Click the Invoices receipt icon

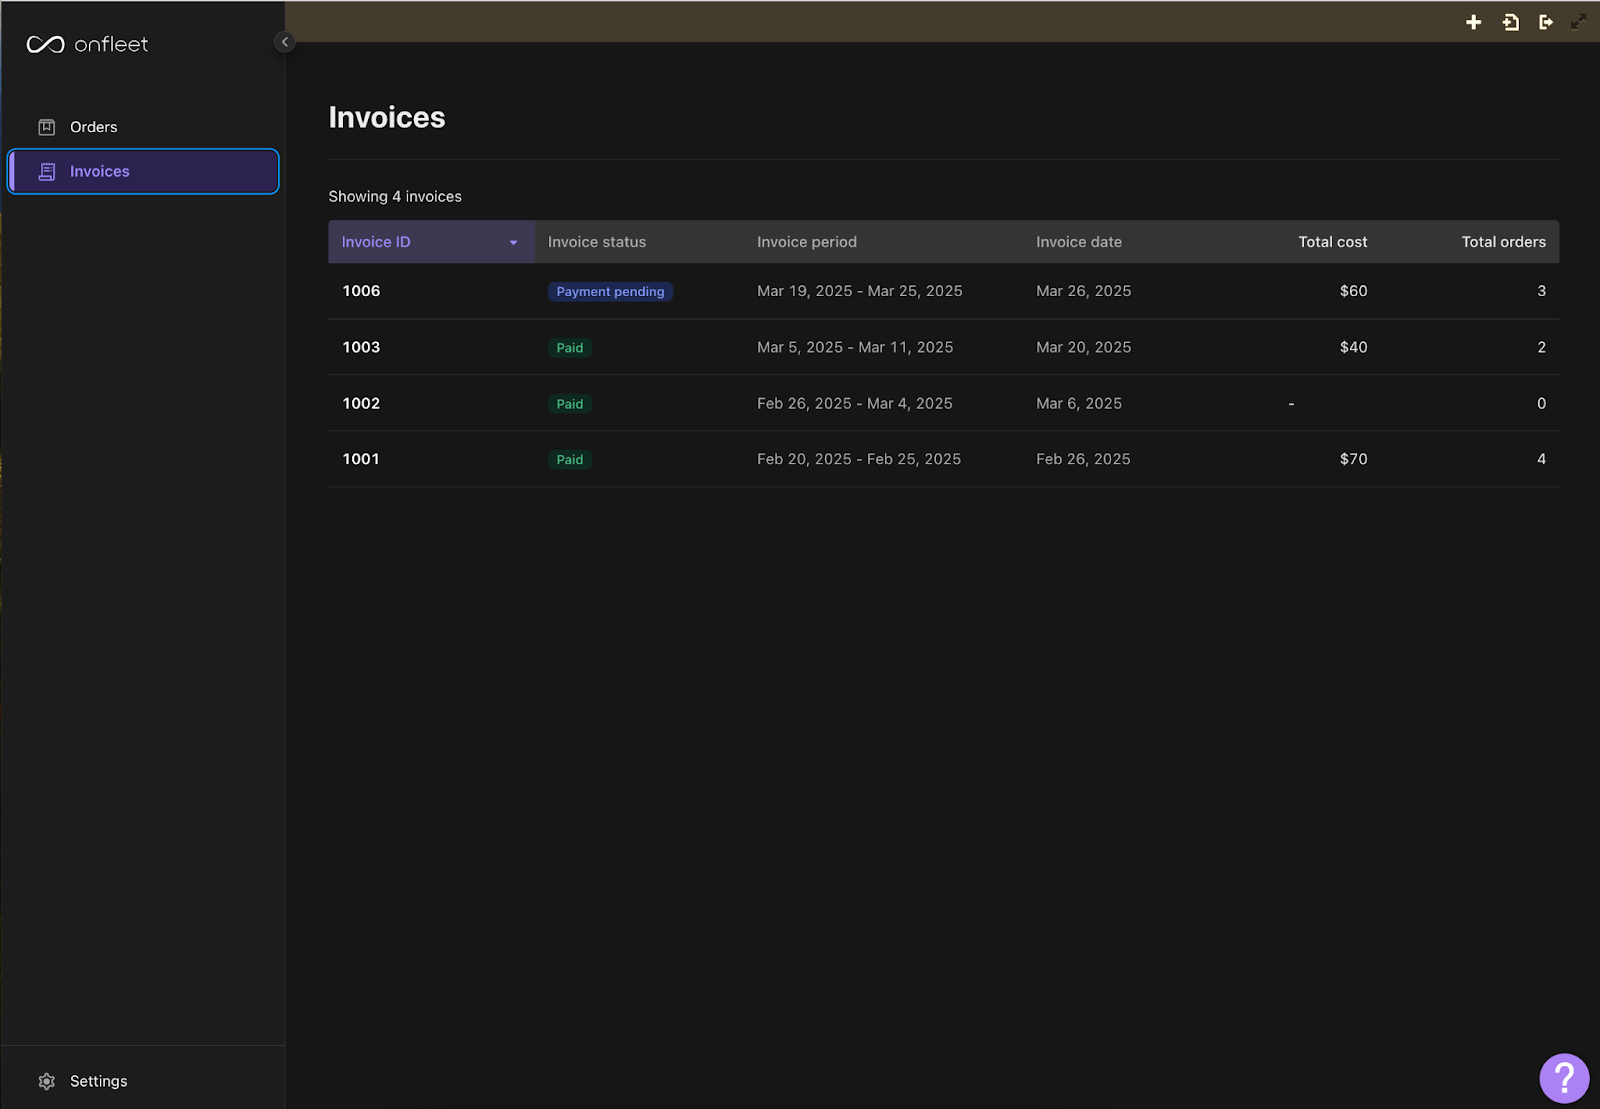(47, 172)
